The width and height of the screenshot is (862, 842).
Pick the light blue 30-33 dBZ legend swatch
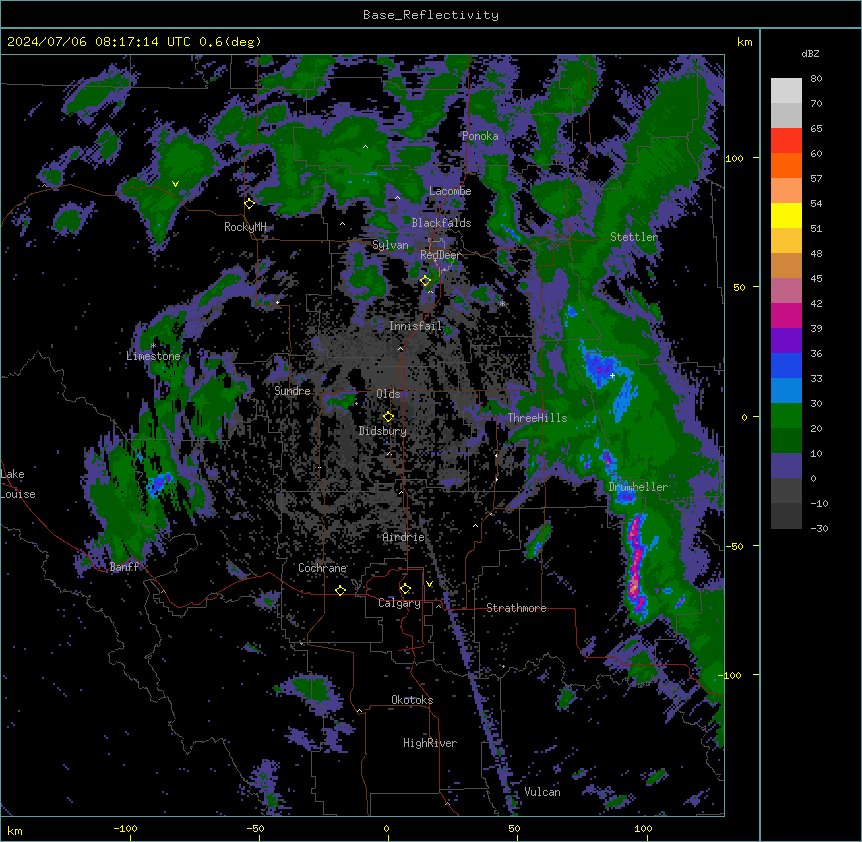pyautogui.click(x=786, y=391)
